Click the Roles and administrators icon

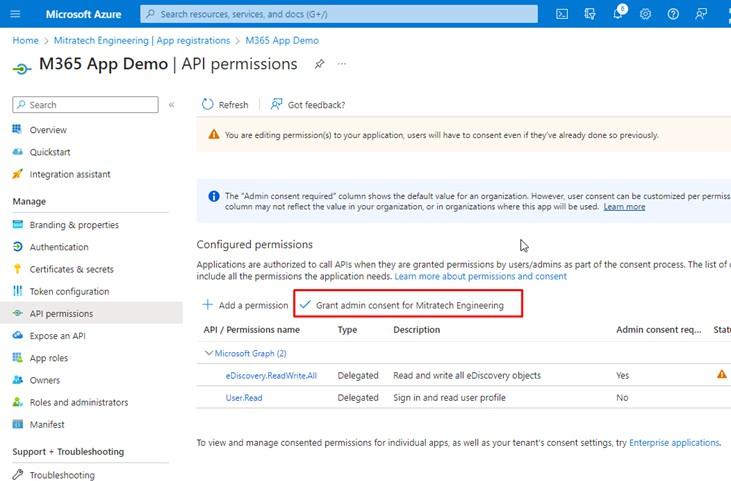18,402
